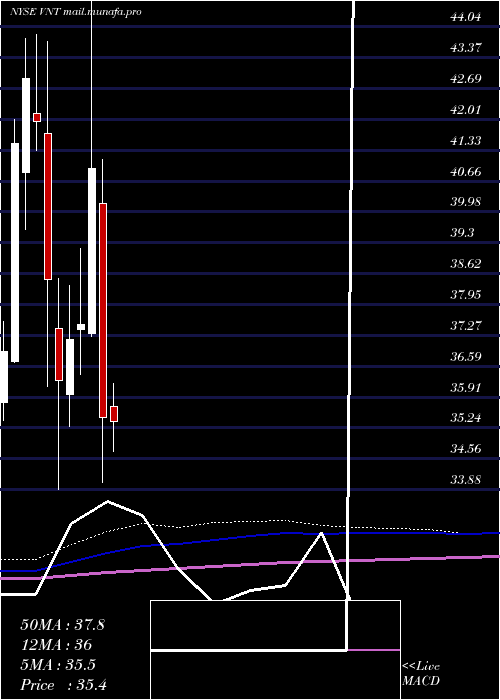500x700 pixels.
Task: Select the 37.95 price axis label
Action: pyautogui.click(x=466, y=295)
